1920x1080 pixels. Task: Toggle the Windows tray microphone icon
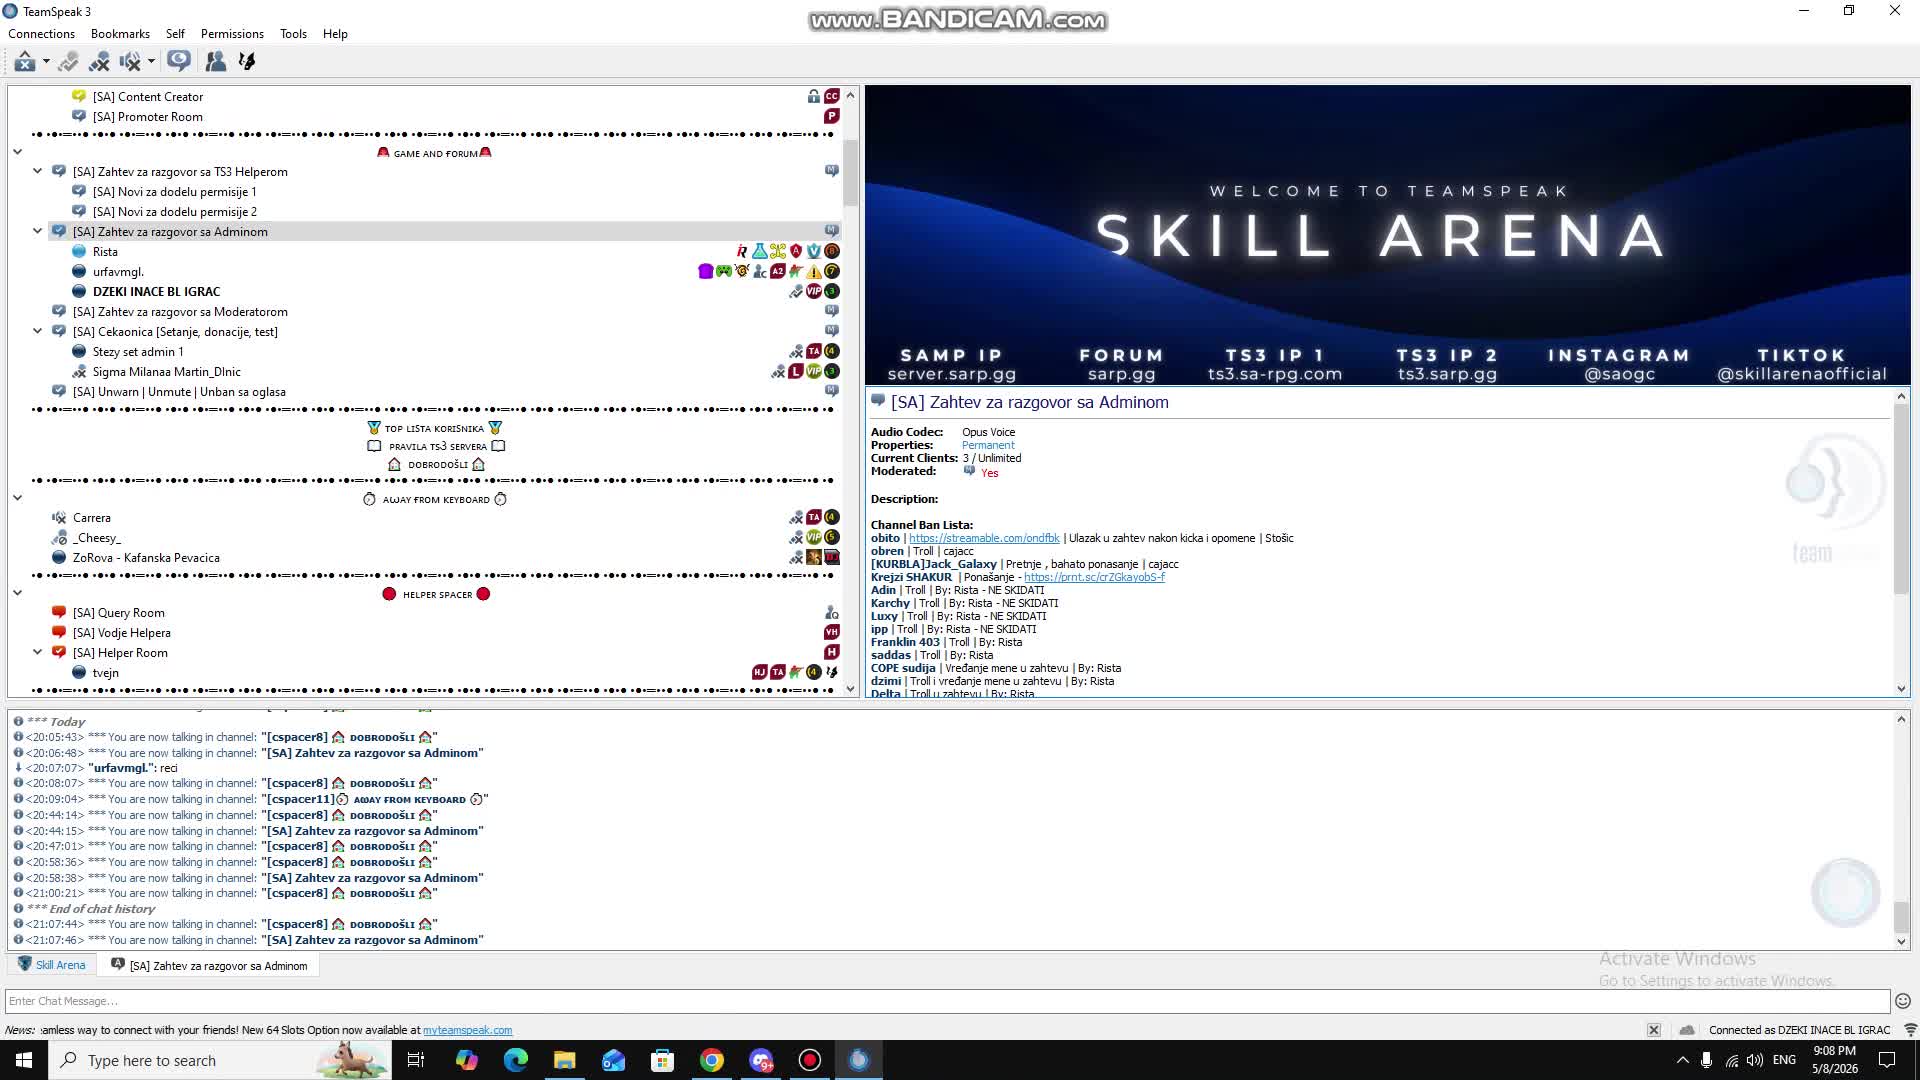1706,1060
